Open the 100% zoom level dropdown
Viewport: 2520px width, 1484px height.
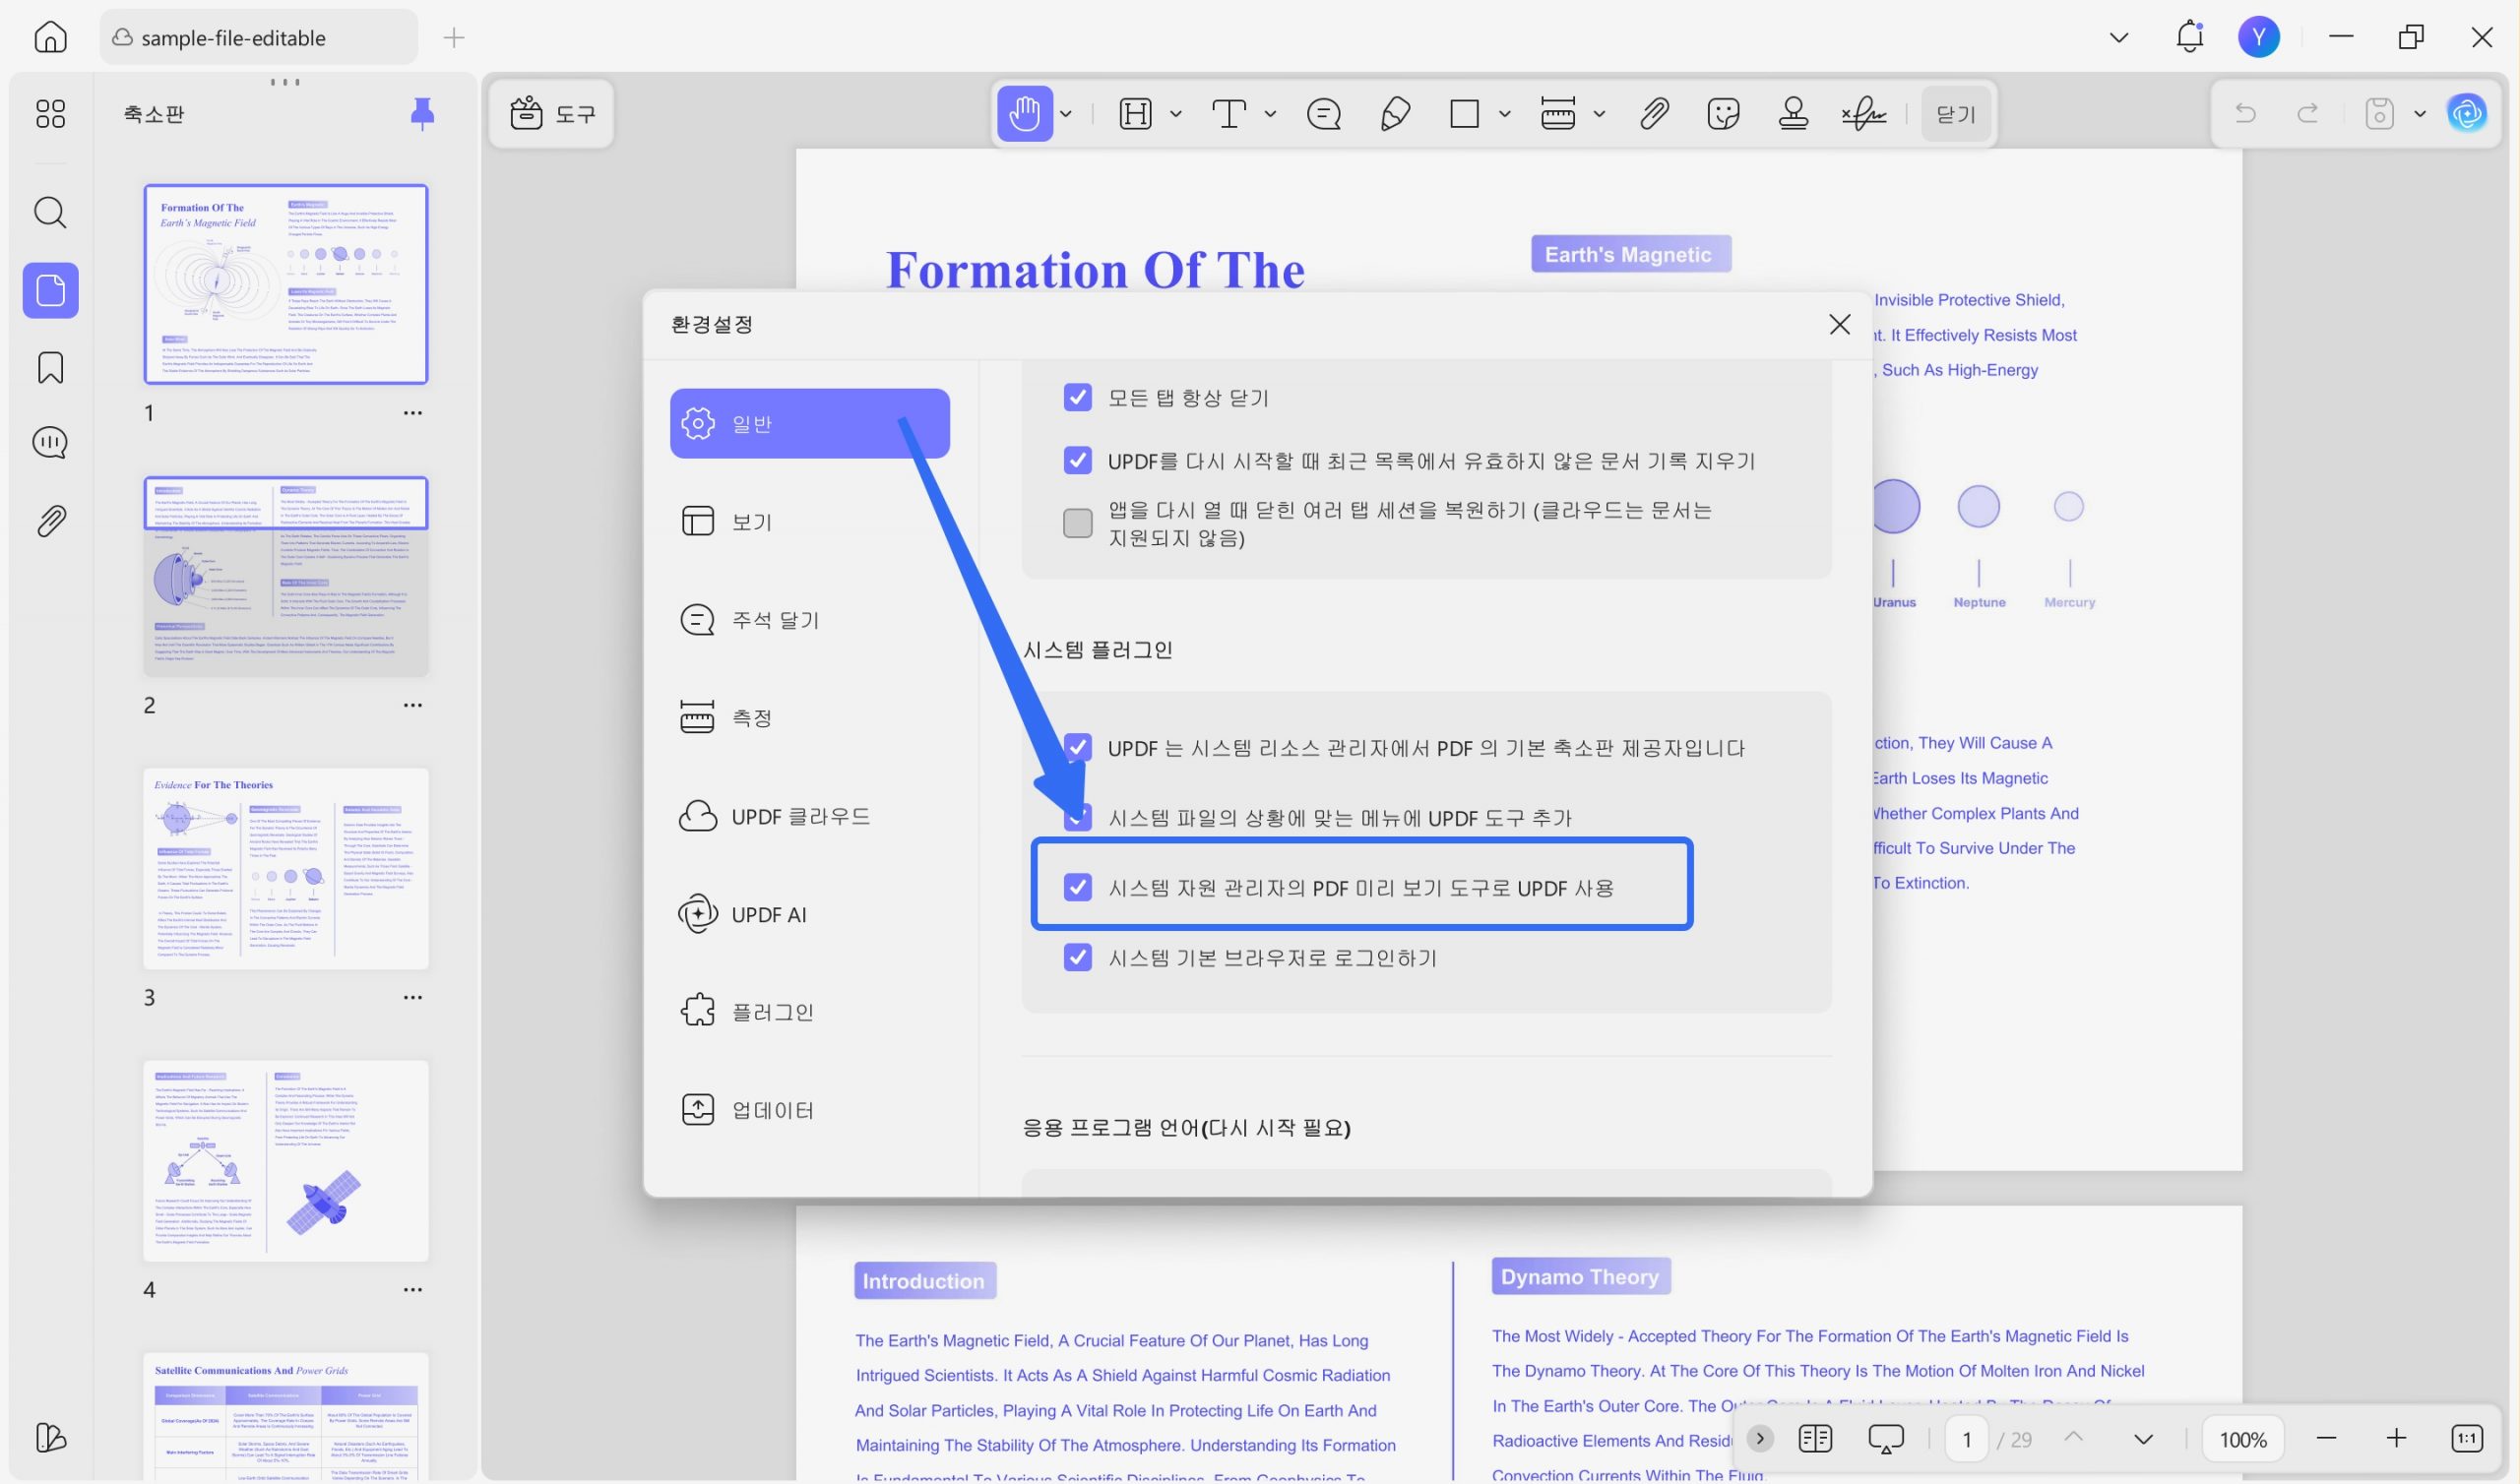click(2243, 1439)
